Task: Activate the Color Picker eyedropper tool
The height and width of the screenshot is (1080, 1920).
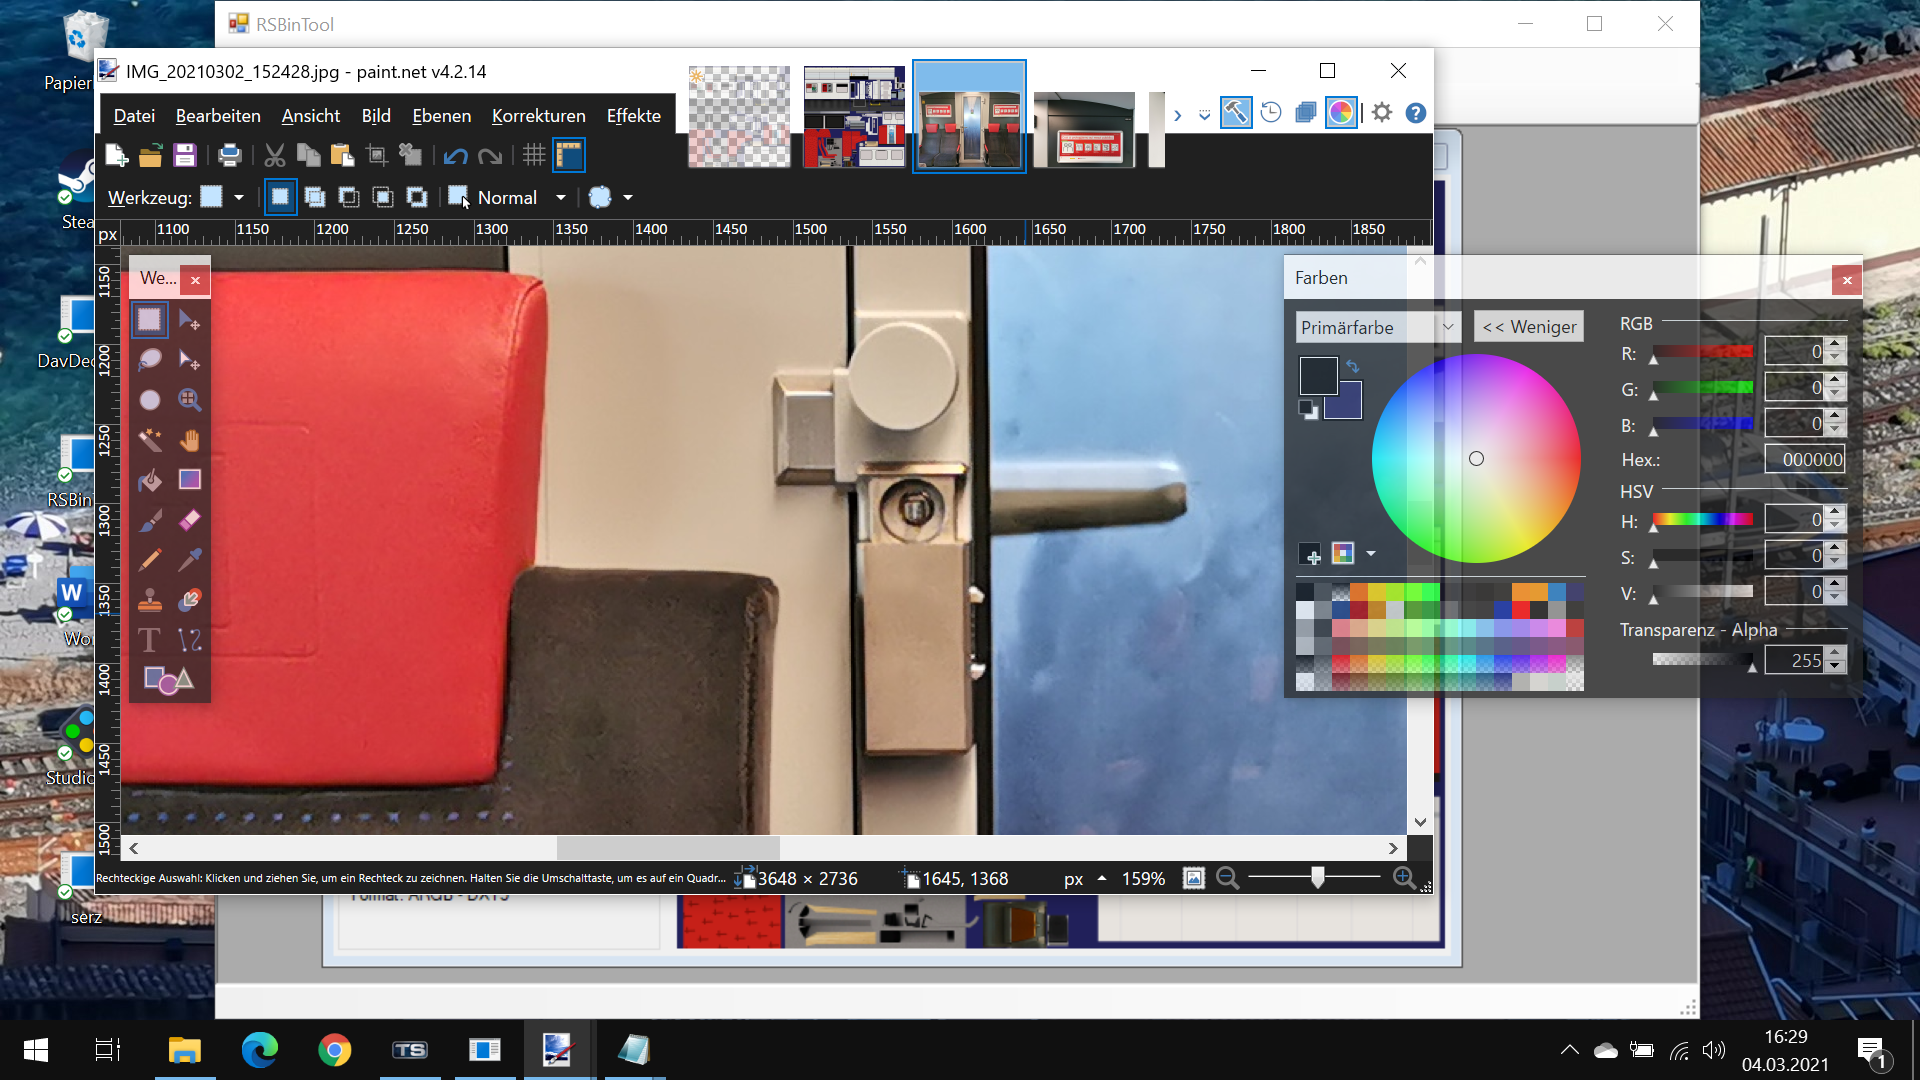Action: 189,560
